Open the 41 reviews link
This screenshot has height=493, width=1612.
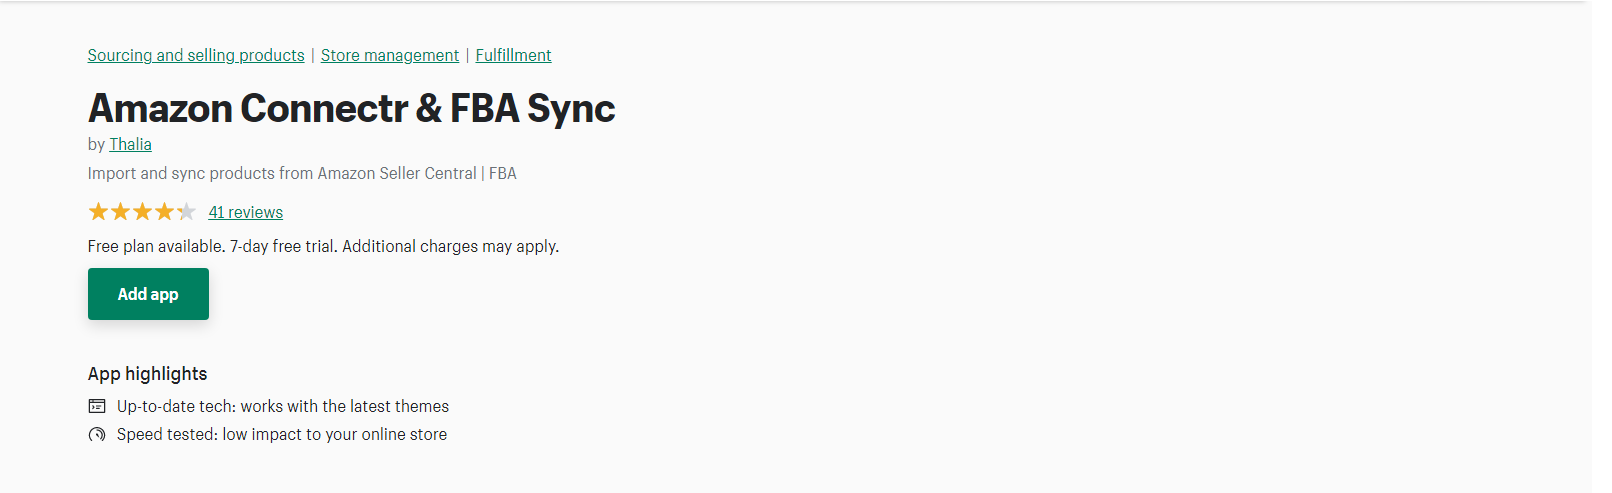coord(246,212)
